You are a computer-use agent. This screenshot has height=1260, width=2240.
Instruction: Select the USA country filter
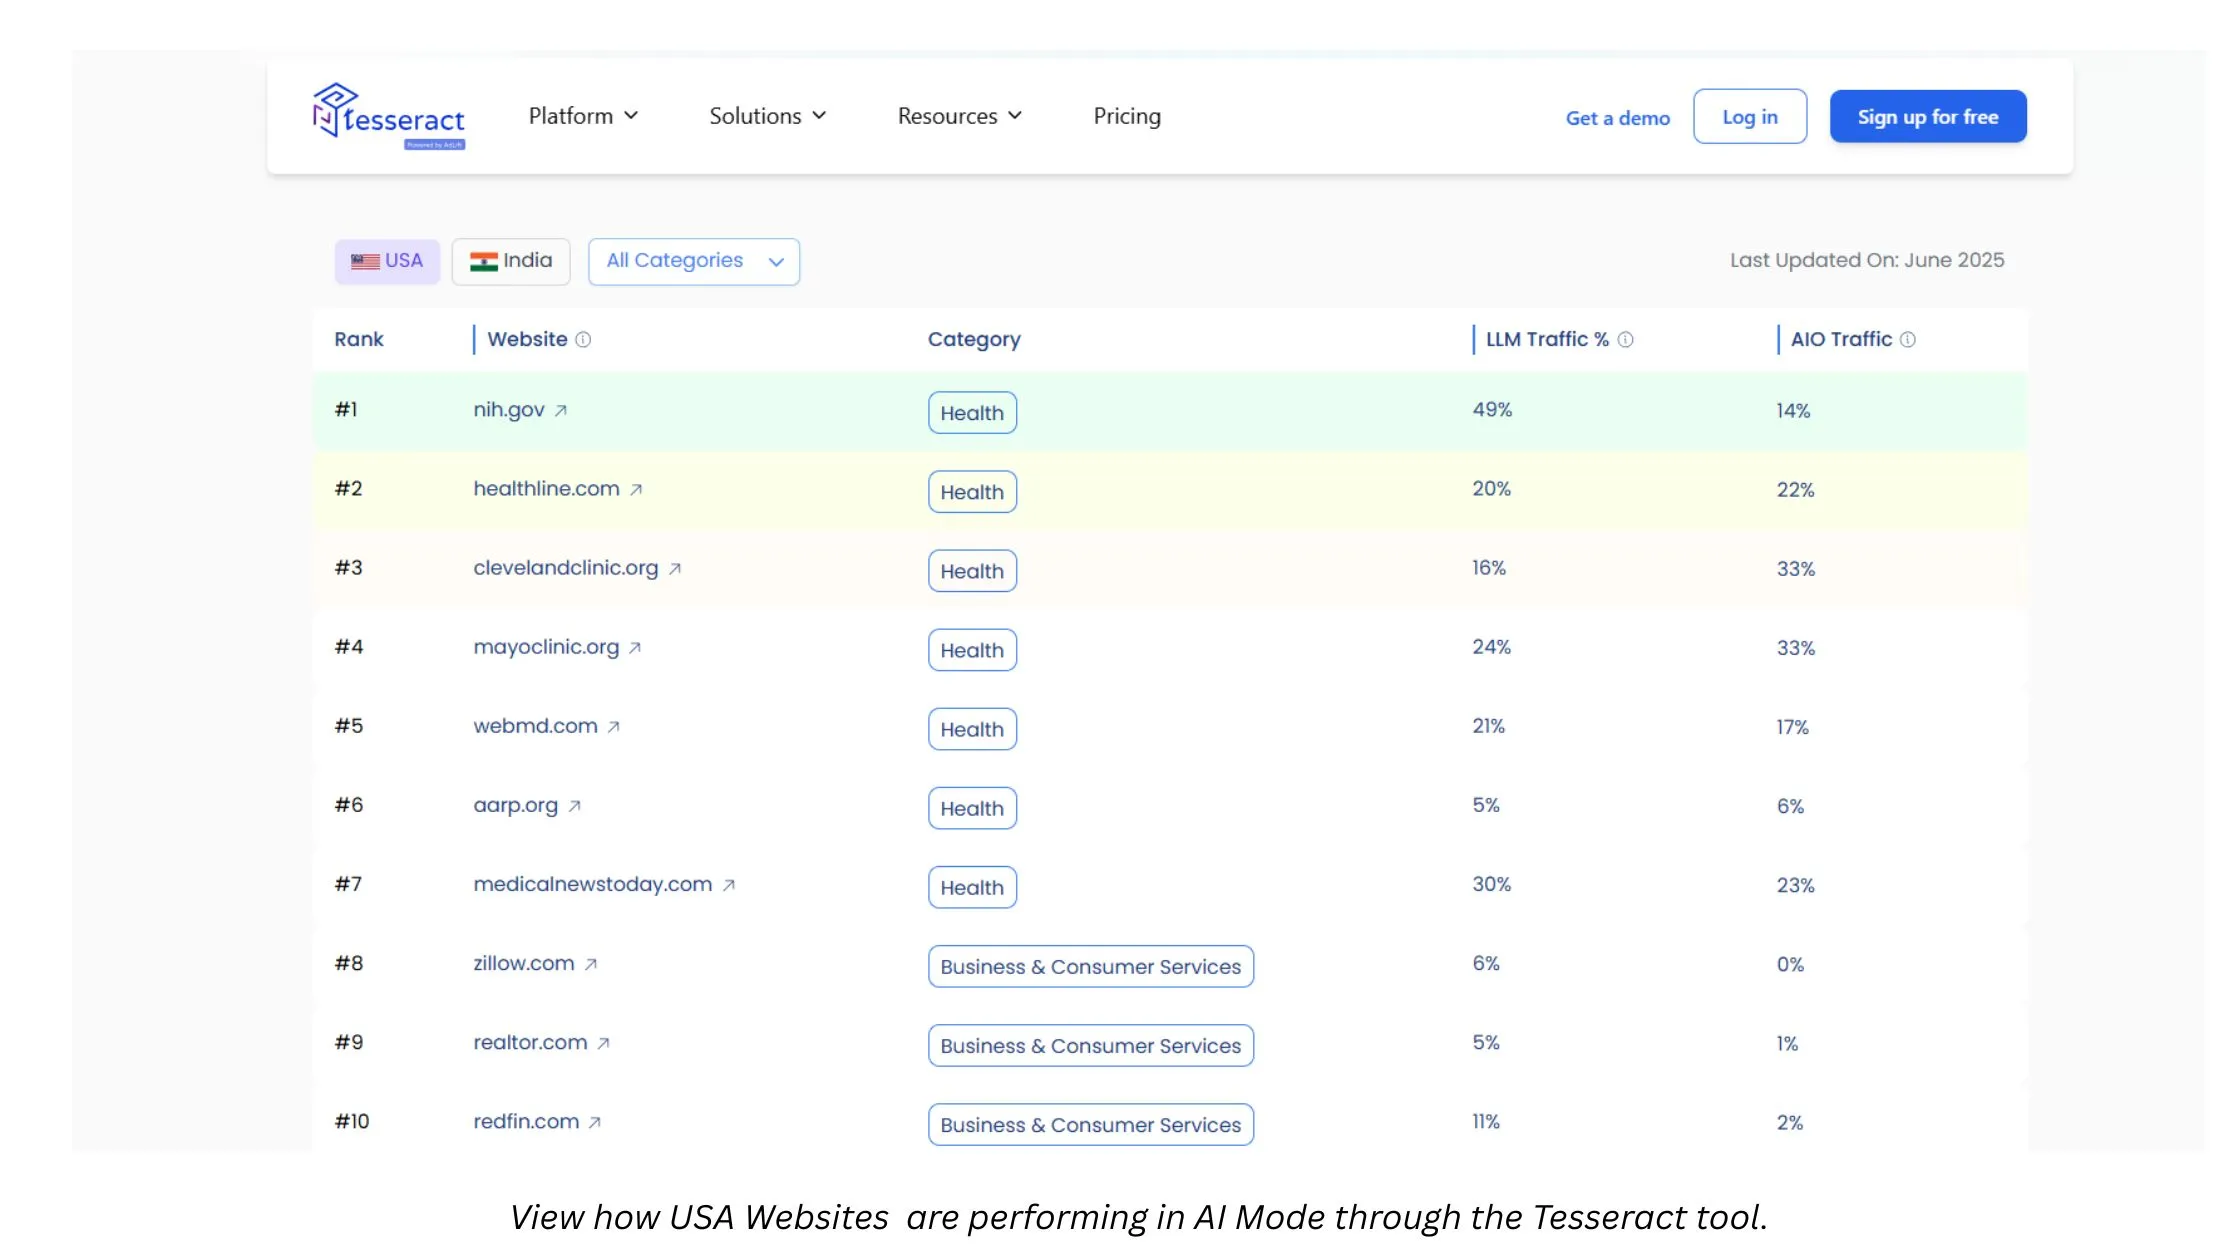(x=387, y=261)
